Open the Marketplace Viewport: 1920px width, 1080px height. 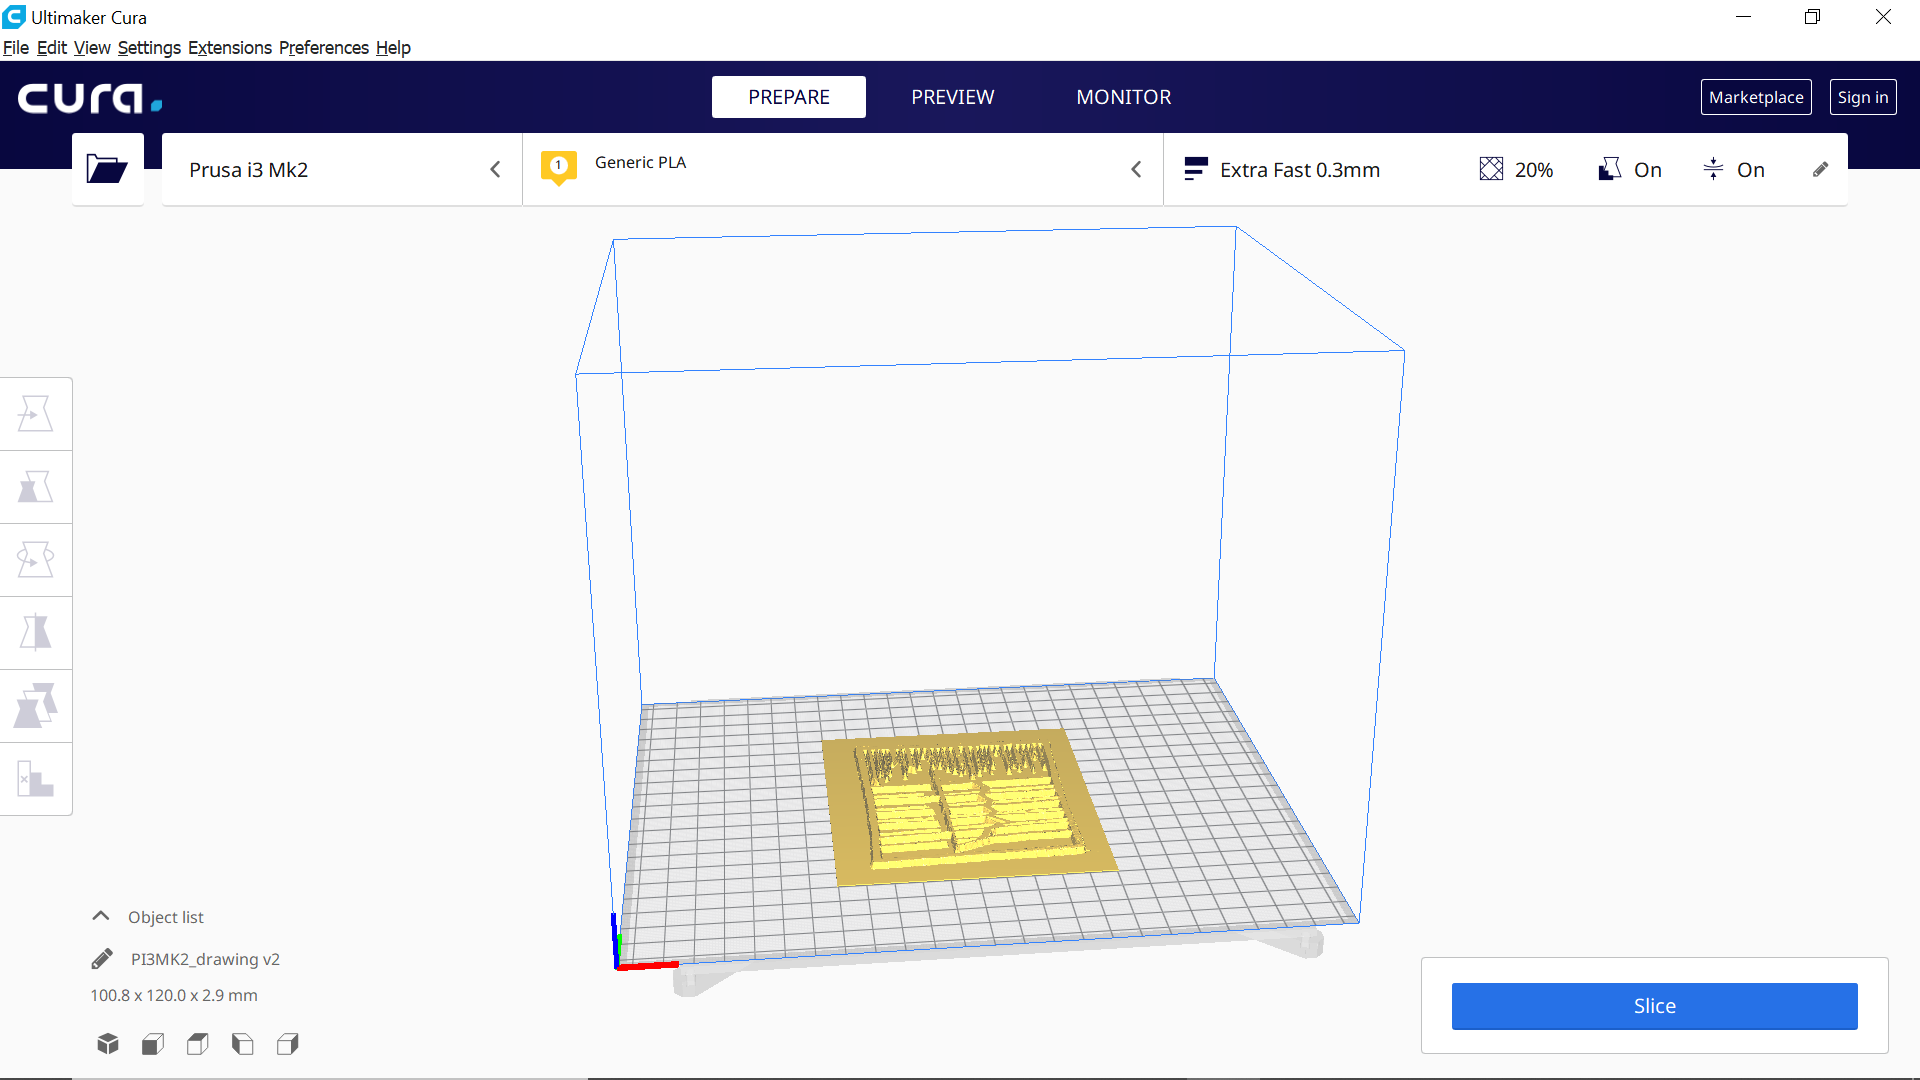click(1756, 97)
